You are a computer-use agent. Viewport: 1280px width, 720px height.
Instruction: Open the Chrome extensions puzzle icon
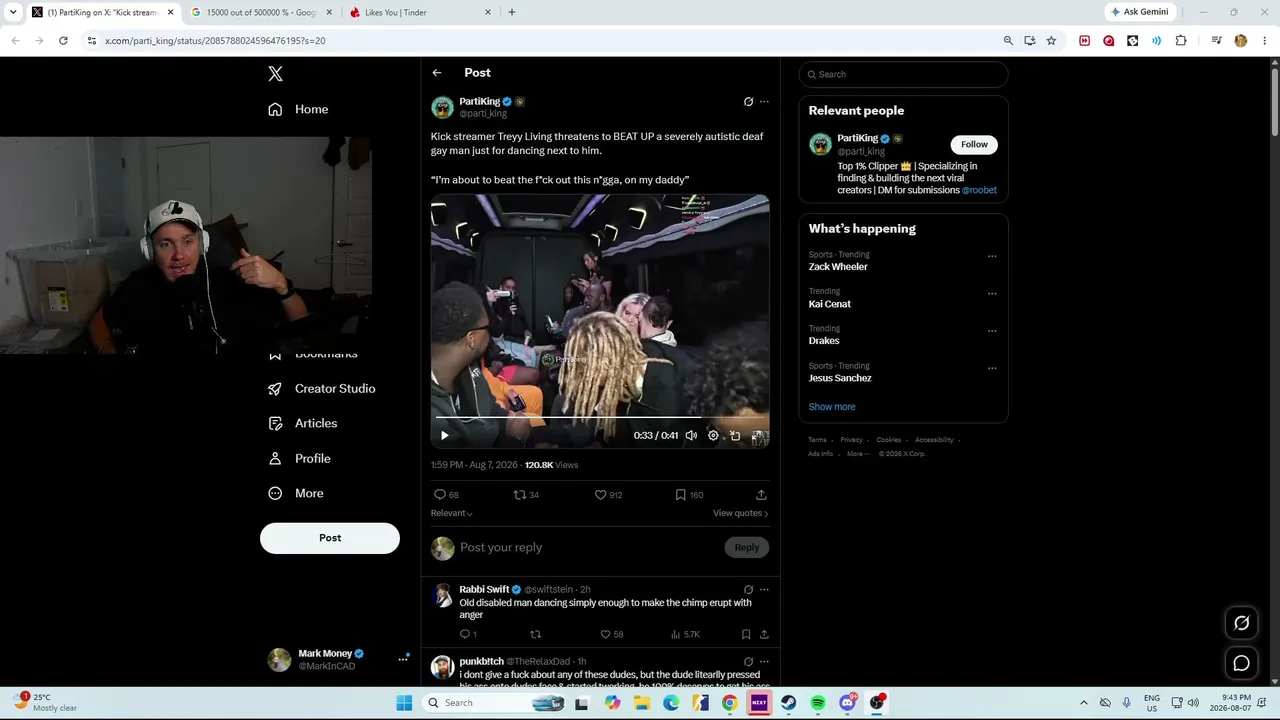[x=1181, y=41]
